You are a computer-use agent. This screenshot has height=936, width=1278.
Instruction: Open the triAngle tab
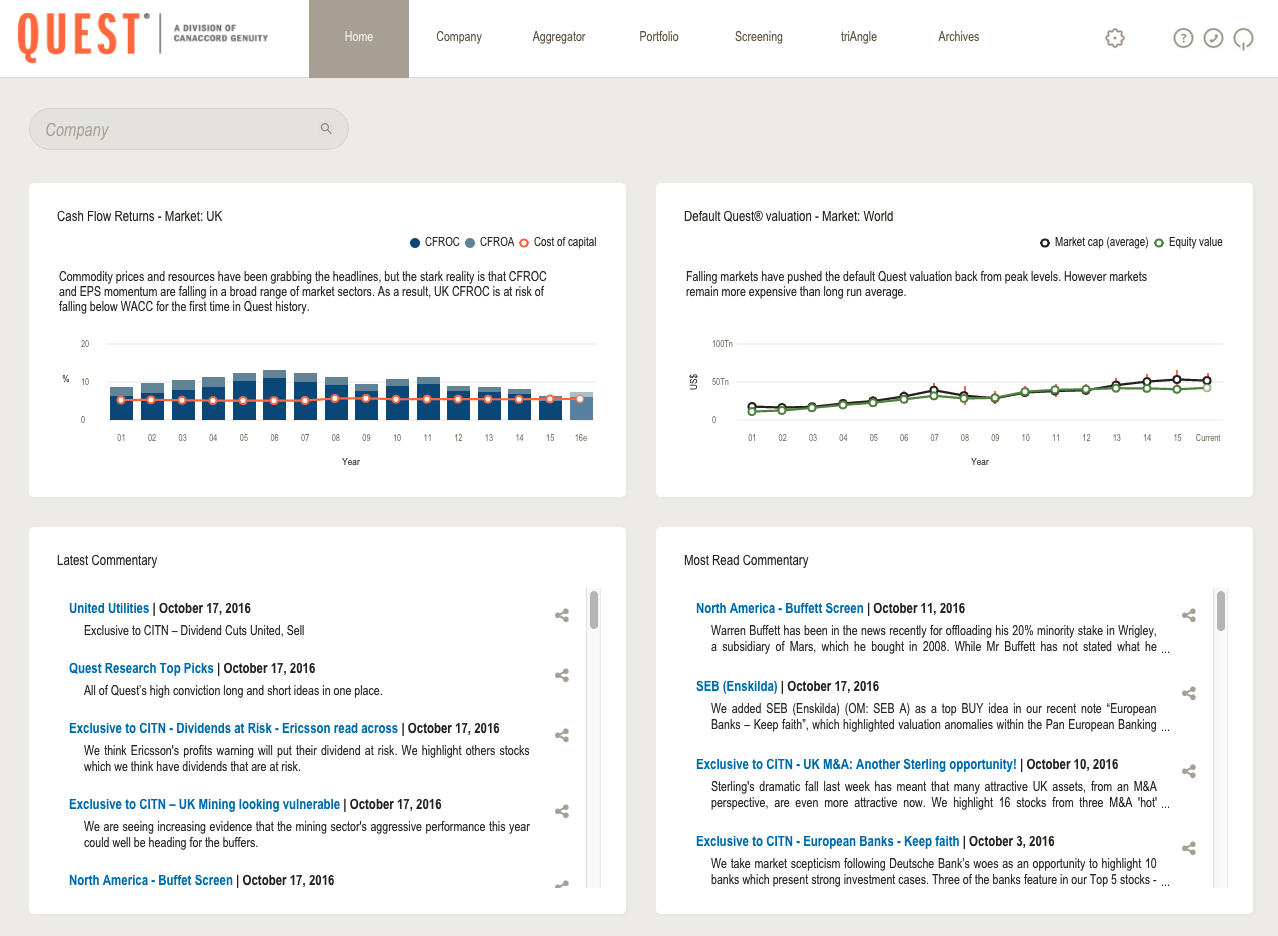pyautogui.click(x=859, y=37)
